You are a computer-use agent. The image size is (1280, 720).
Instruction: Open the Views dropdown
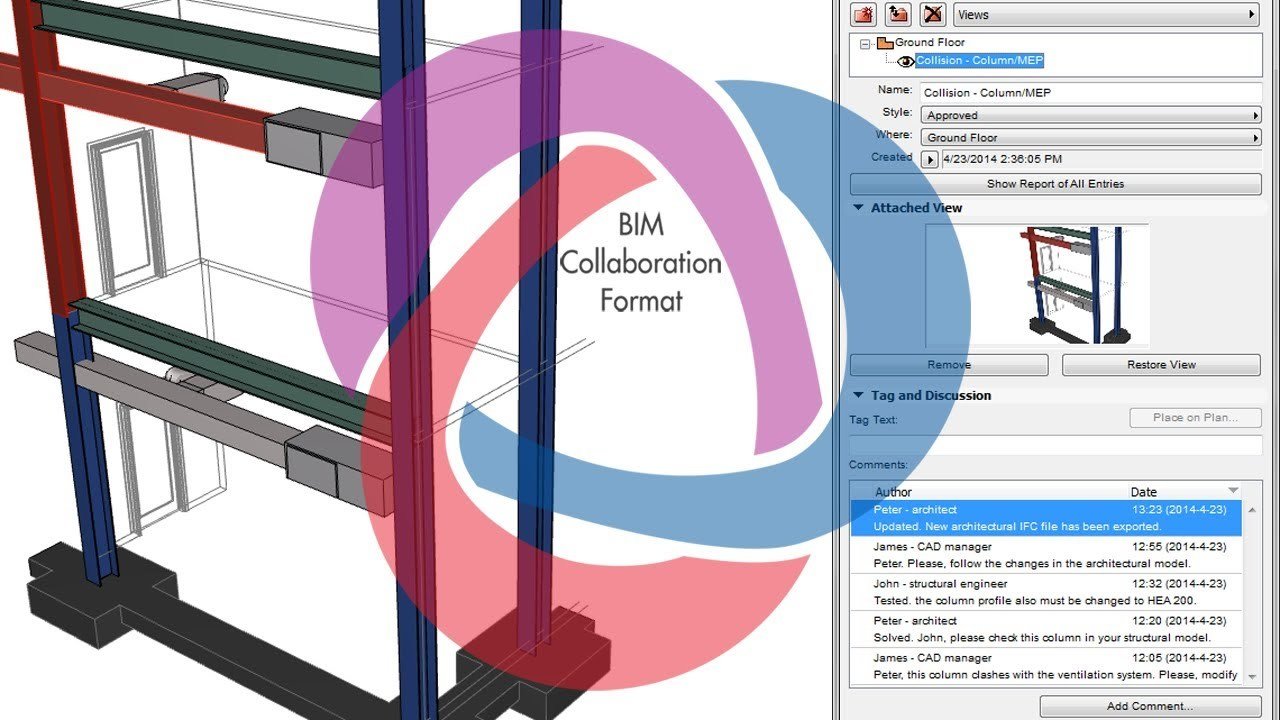point(1106,14)
